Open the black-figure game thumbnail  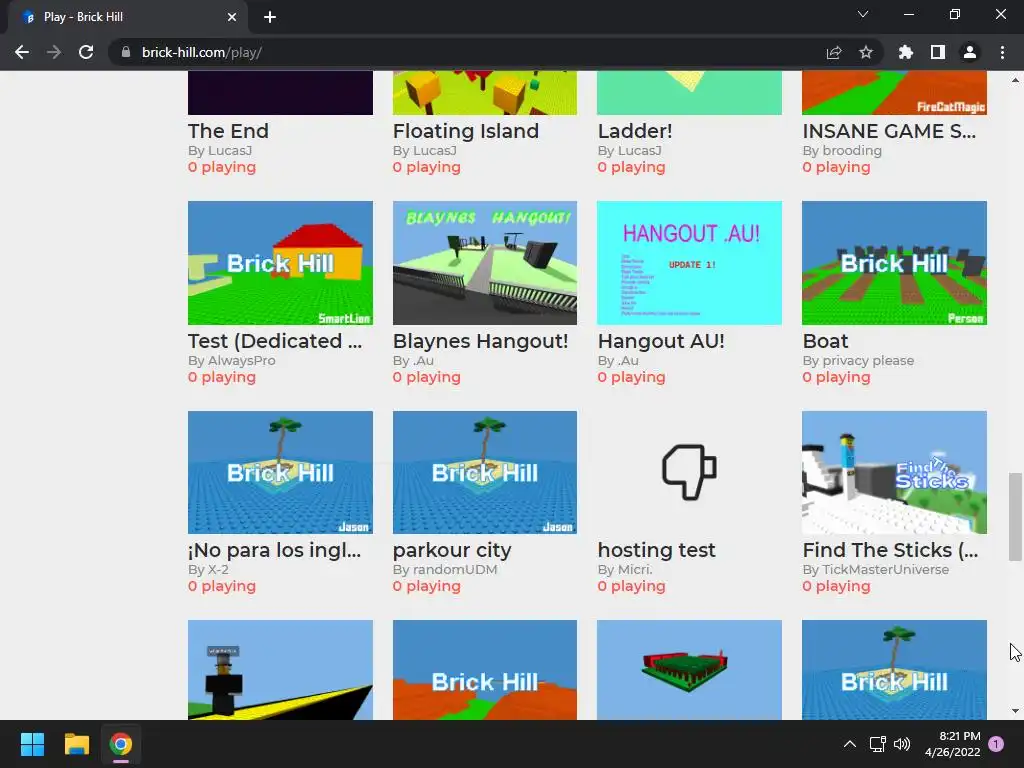click(280, 670)
